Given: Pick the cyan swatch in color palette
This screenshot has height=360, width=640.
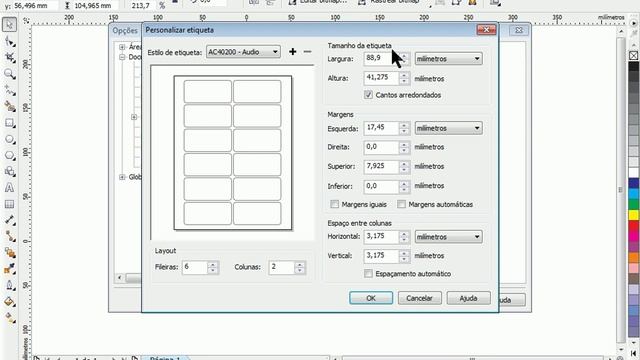Looking at the screenshot, I should point(633,193).
